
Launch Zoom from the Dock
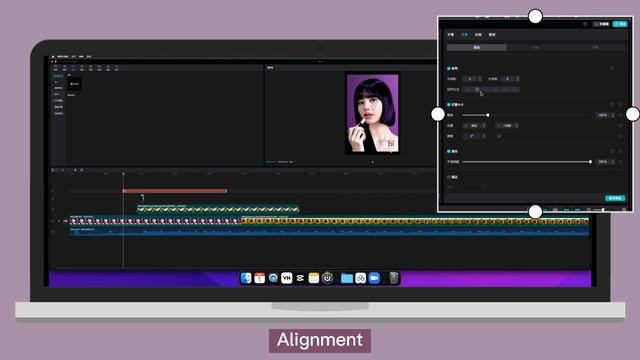[374, 278]
